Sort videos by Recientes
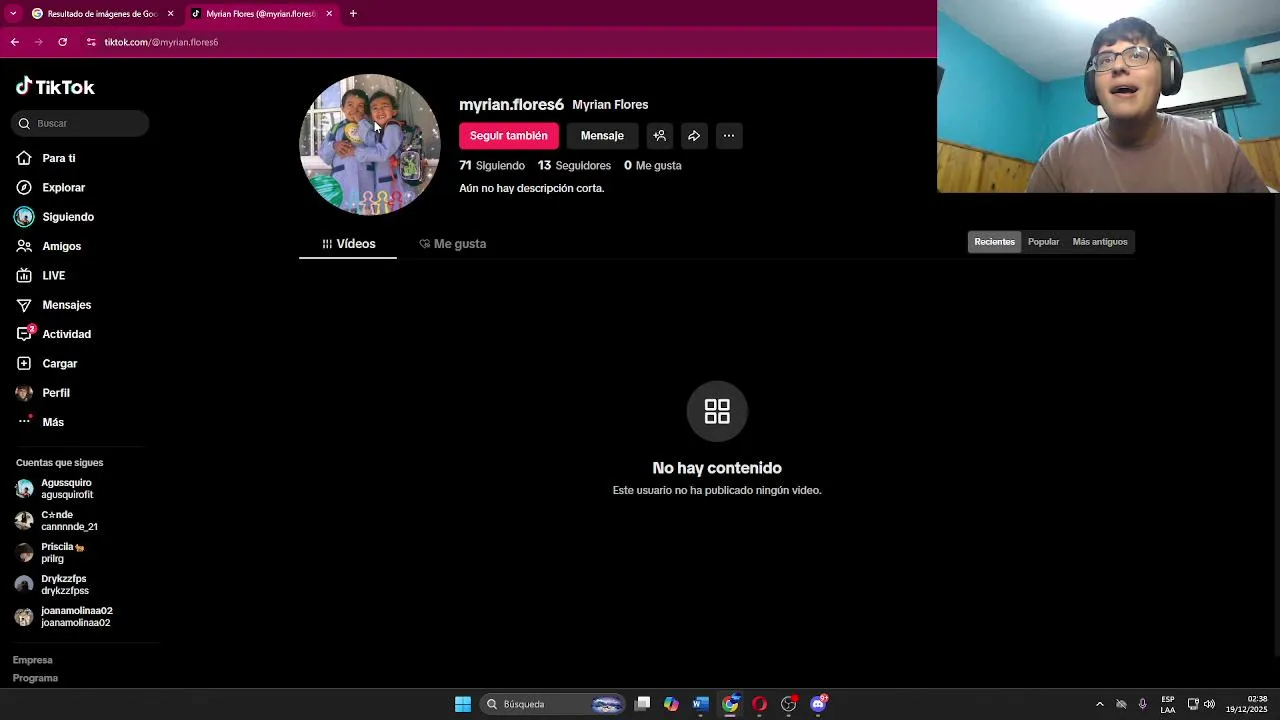Image resolution: width=1280 pixels, height=720 pixels. pyautogui.click(x=994, y=242)
